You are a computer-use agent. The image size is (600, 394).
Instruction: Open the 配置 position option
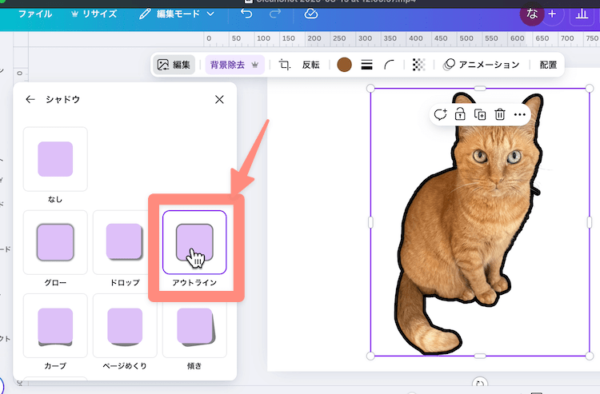point(548,65)
